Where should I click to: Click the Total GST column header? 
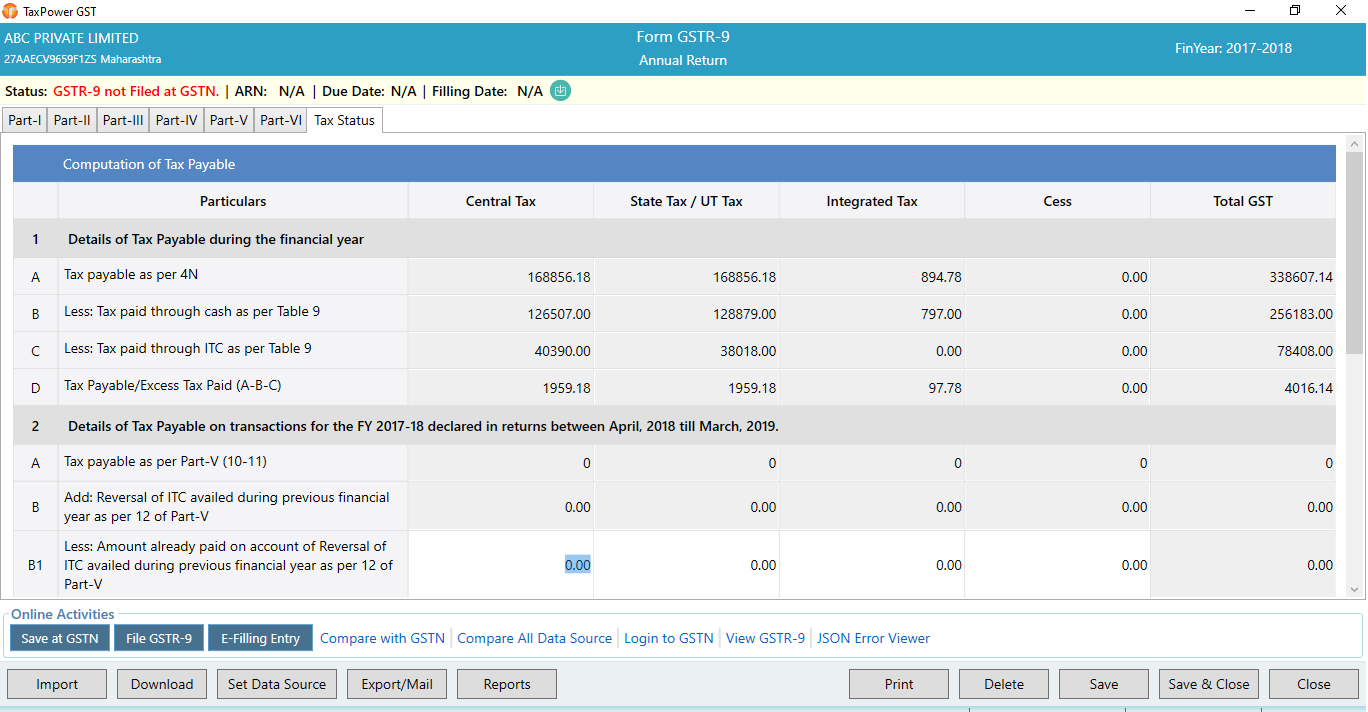point(1243,201)
